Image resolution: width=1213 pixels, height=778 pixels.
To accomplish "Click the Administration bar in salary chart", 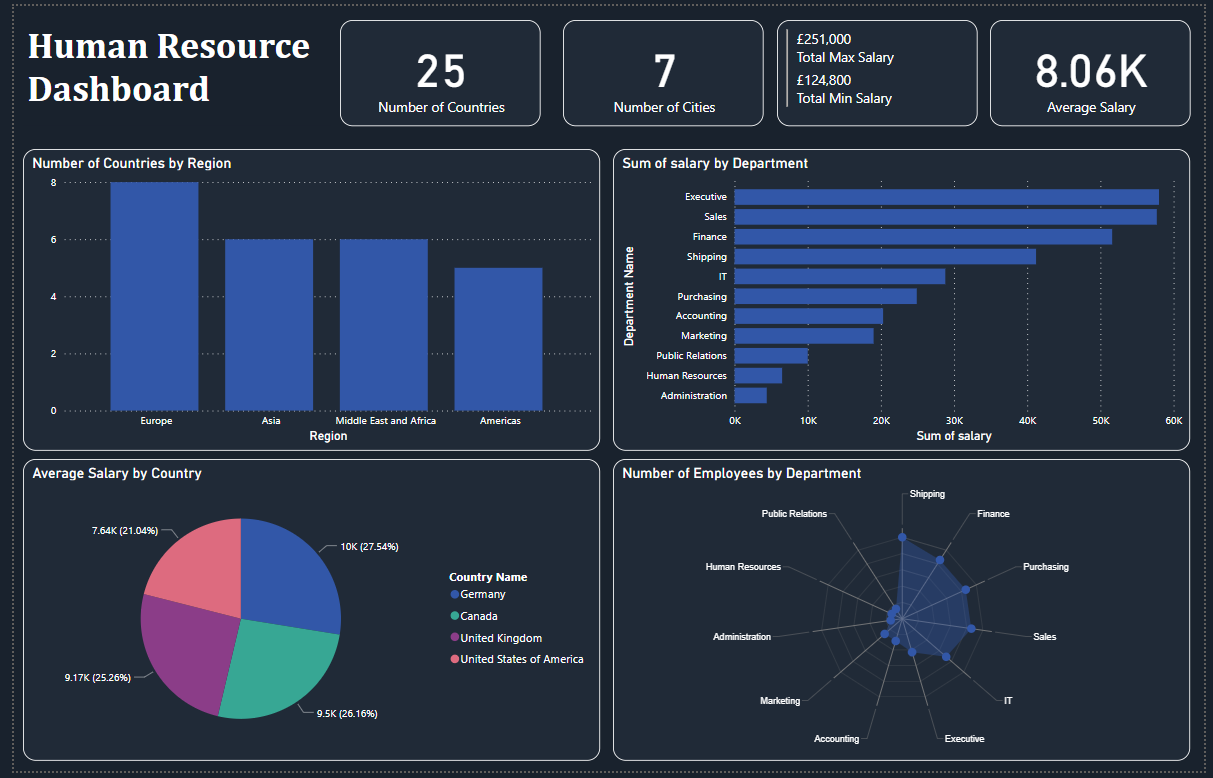I will pyautogui.click(x=751, y=396).
